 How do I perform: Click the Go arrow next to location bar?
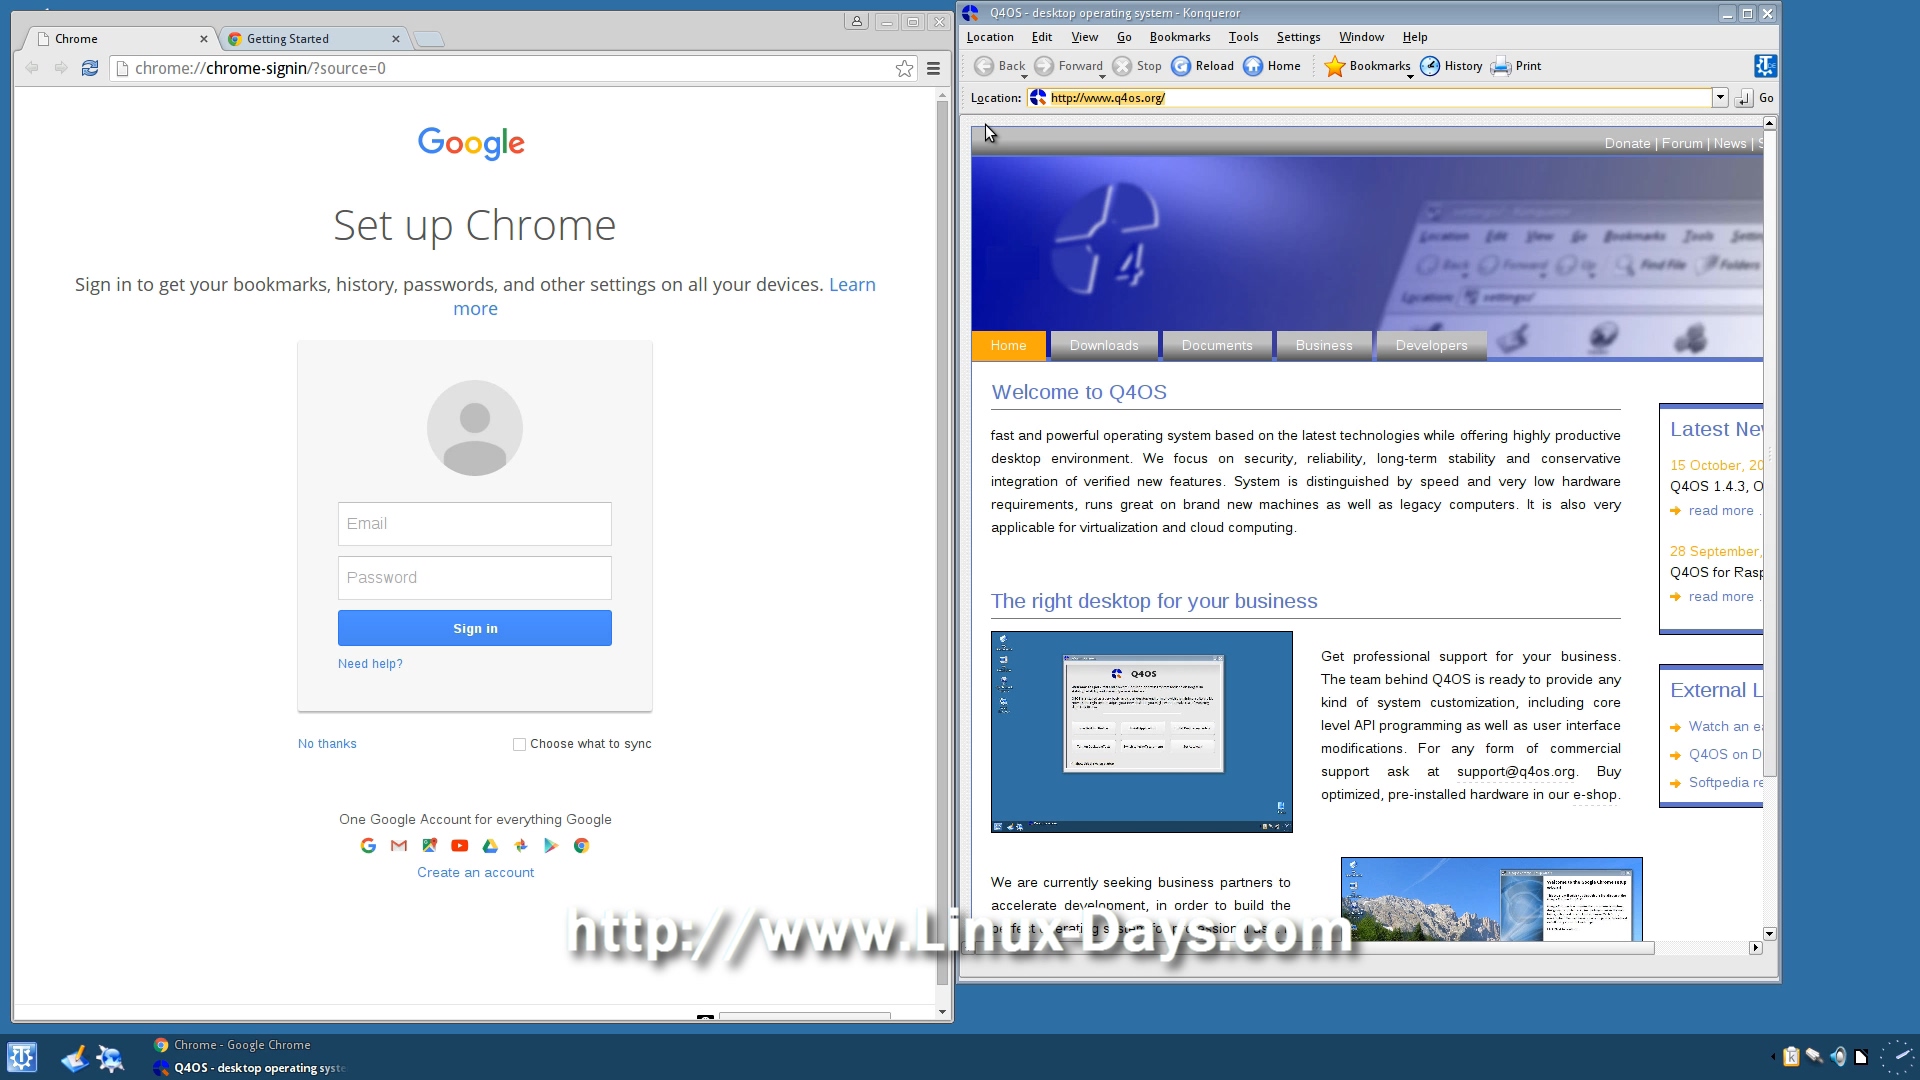pos(1744,98)
